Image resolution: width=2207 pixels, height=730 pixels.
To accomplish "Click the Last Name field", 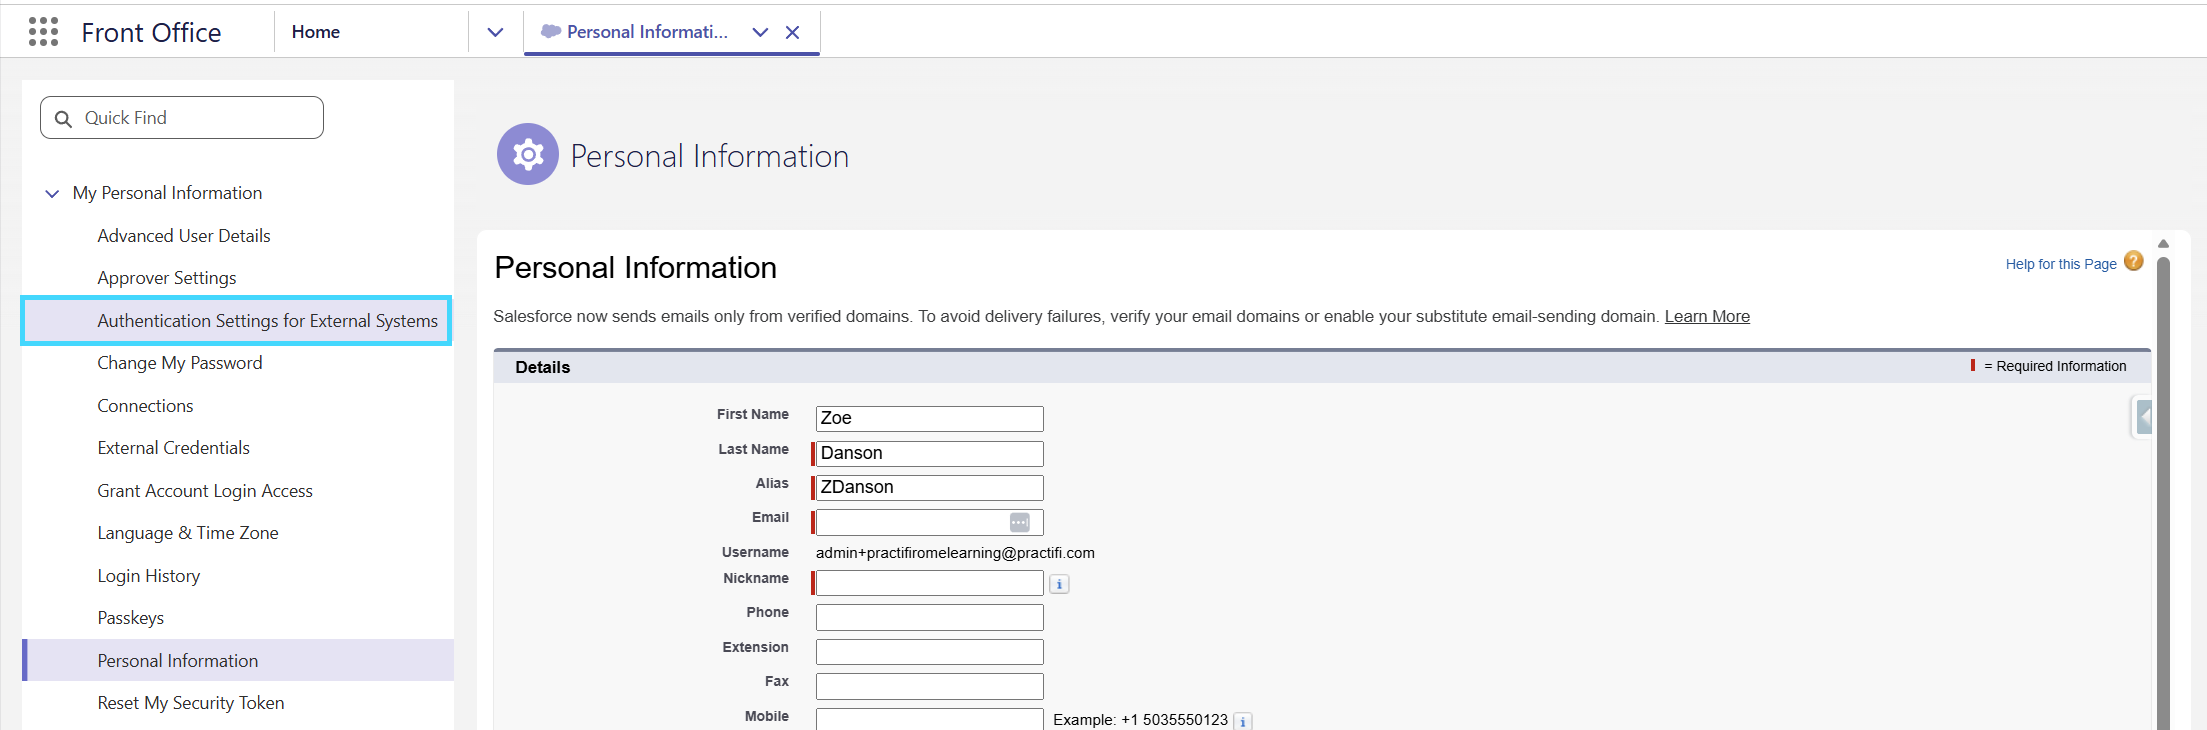I will pyautogui.click(x=930, y=453).
